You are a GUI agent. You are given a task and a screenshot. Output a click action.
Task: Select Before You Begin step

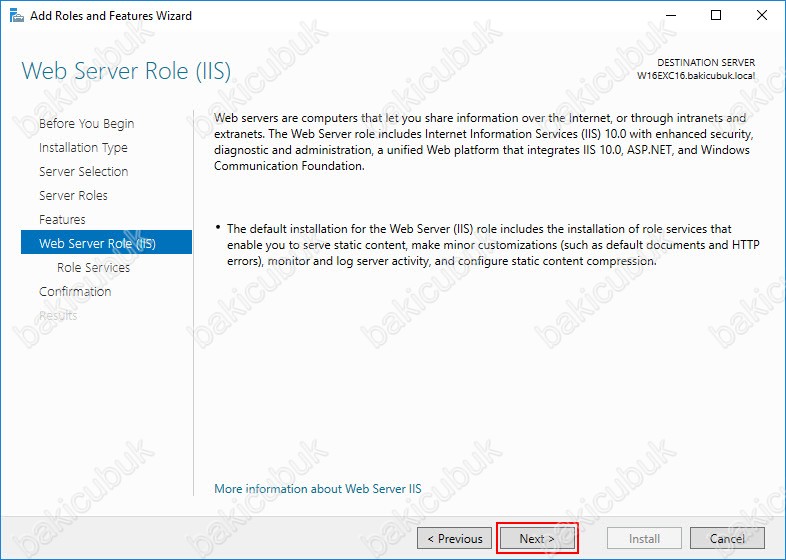86,123
